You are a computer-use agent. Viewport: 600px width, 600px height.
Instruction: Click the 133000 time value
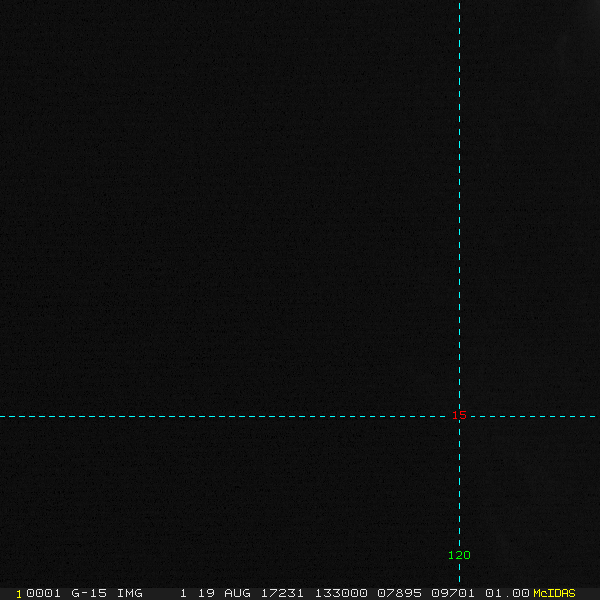click(x=341, y=593)
